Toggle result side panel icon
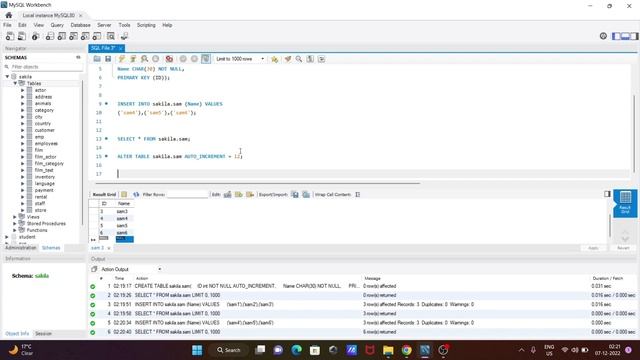 pos(607,194)
